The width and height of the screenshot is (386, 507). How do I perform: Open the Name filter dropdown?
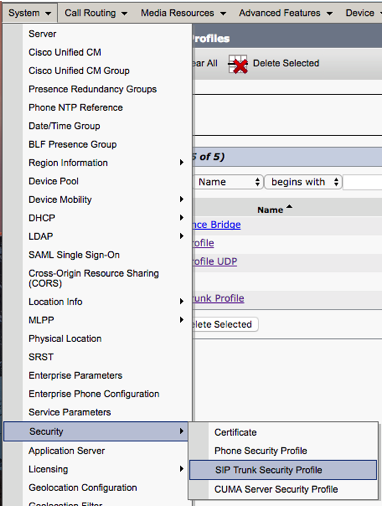(228, 182)
